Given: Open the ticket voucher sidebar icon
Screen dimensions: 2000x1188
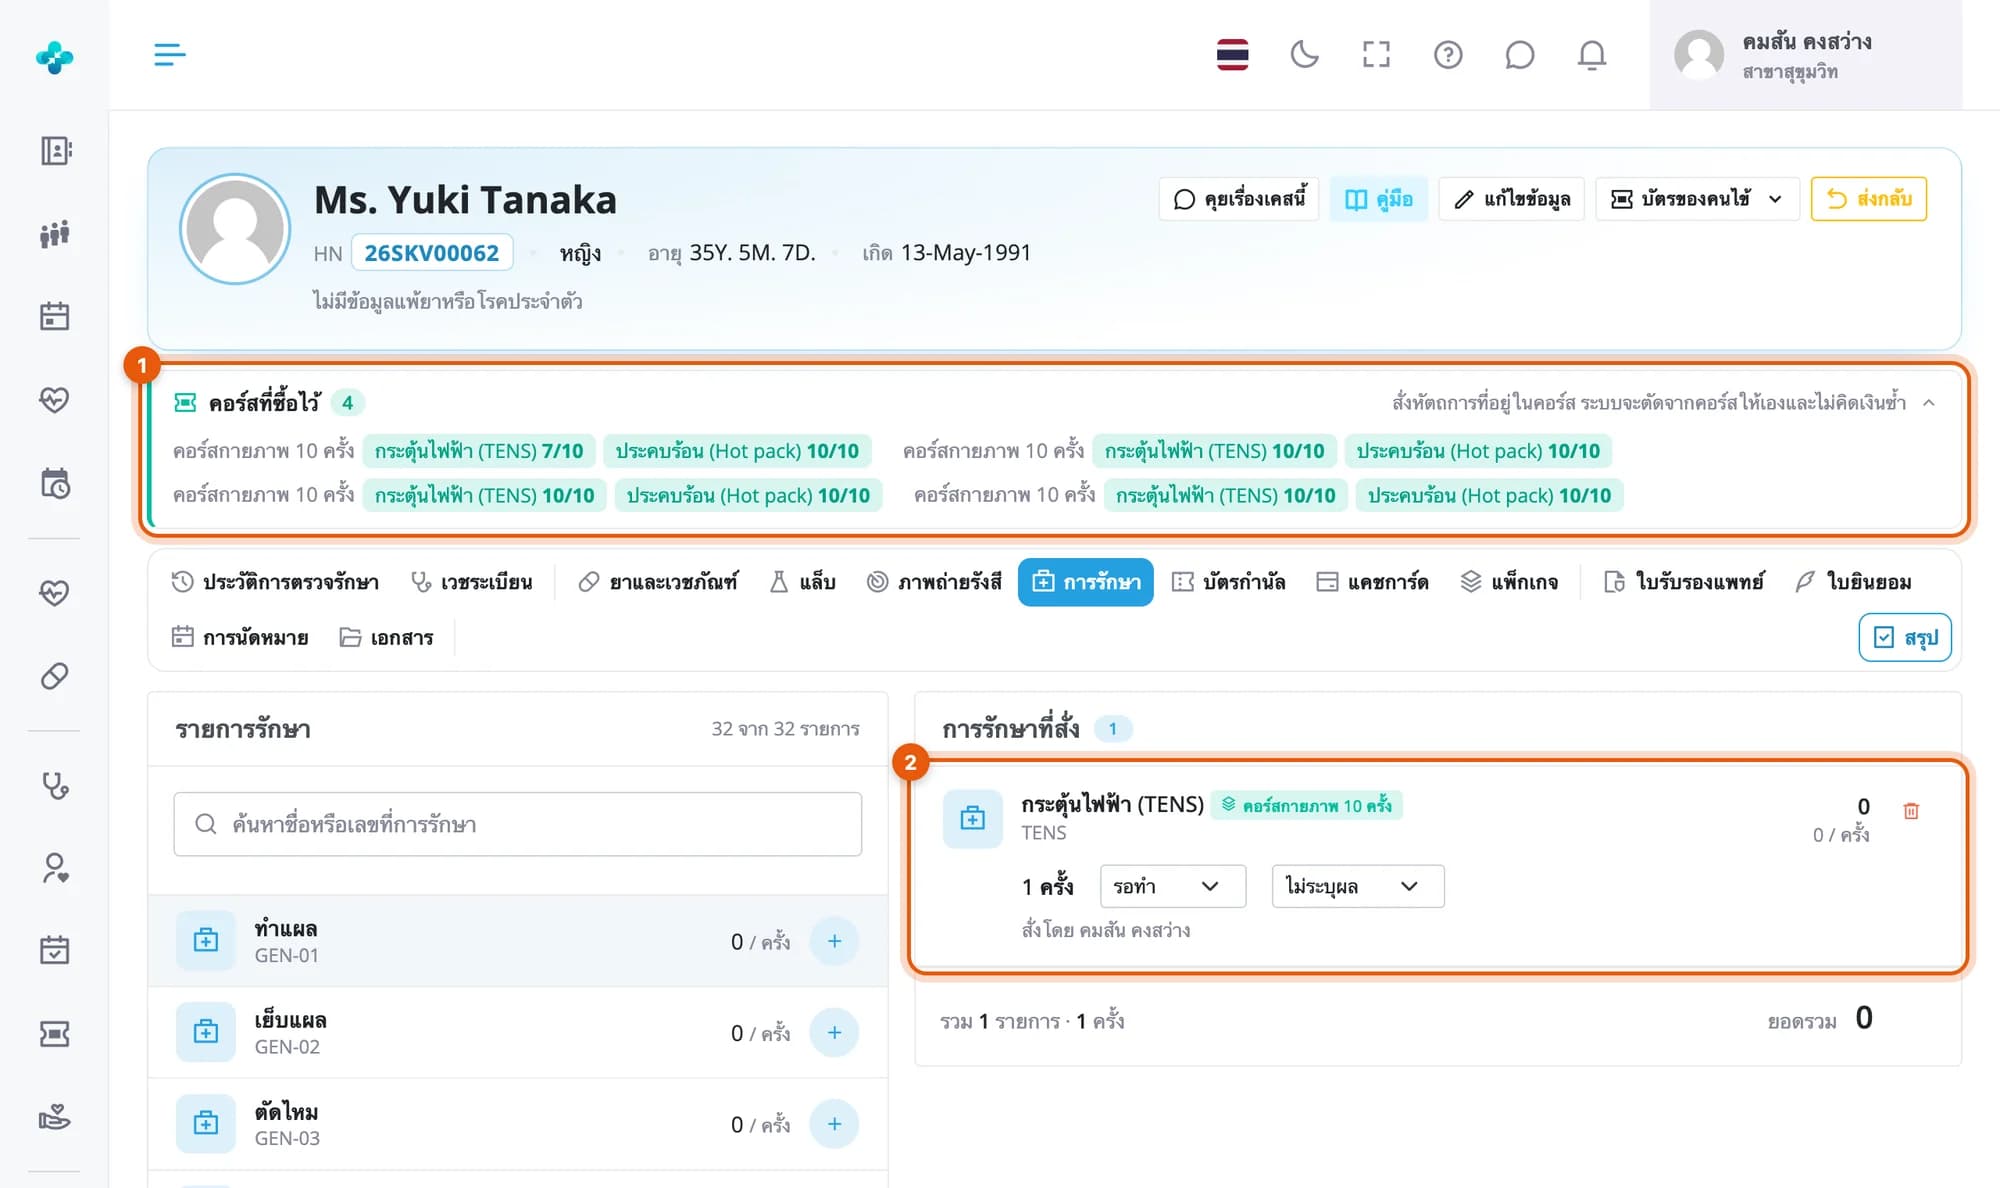Looking at the screenshot, I should (54, 1033).
